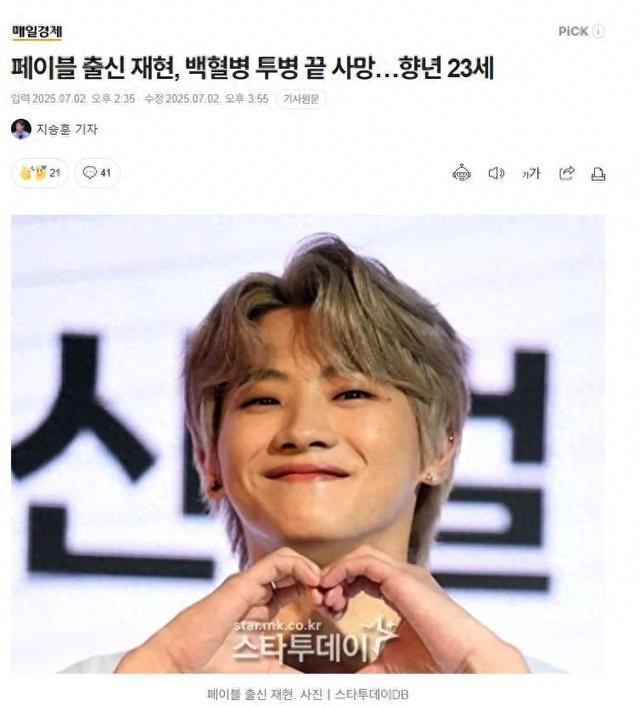Screen dimensions: 640x706
Task: Click the photo caption 스타투데이DB
Action: click(372, 694)
